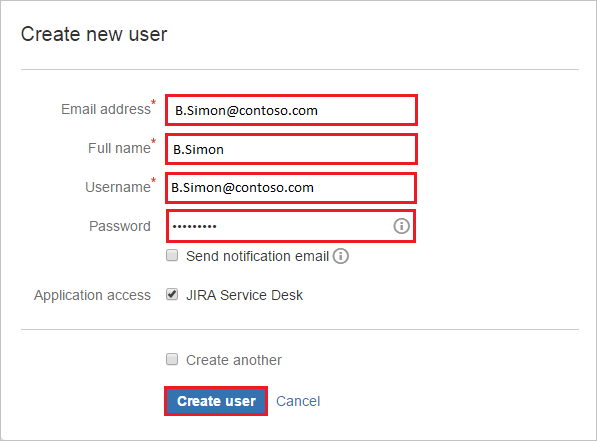Uncheck JIRA Service Desk access
Screen dimensions: 597x441
pos(172,294)
